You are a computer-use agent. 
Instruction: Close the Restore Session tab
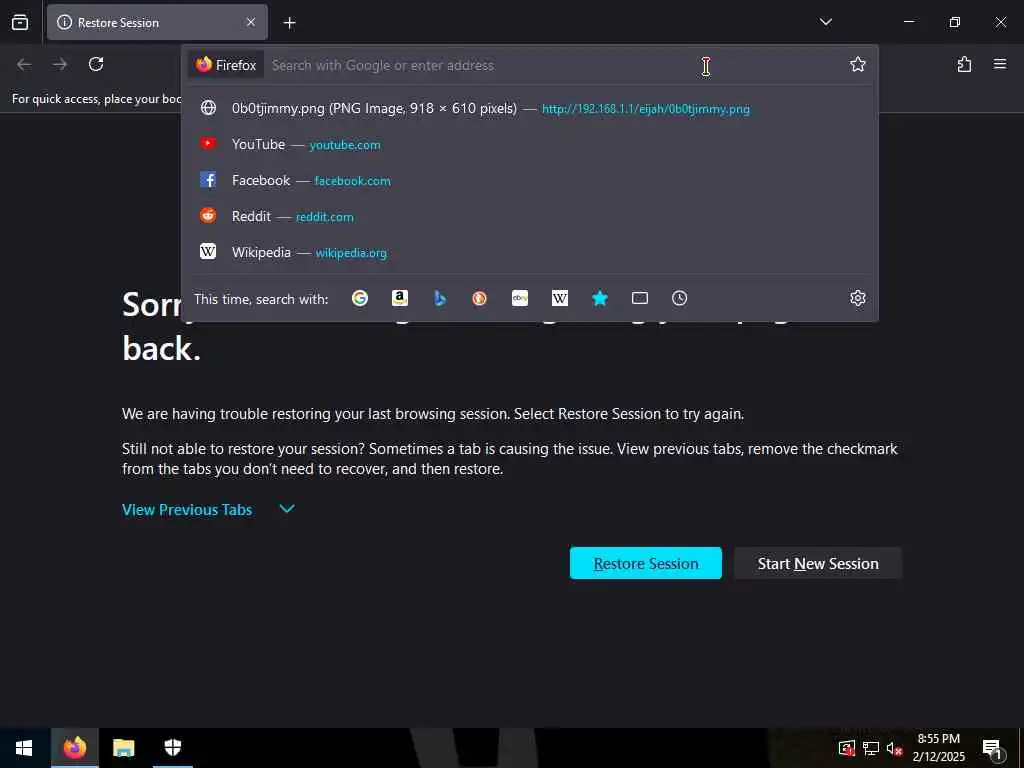[x=250, y=22]
